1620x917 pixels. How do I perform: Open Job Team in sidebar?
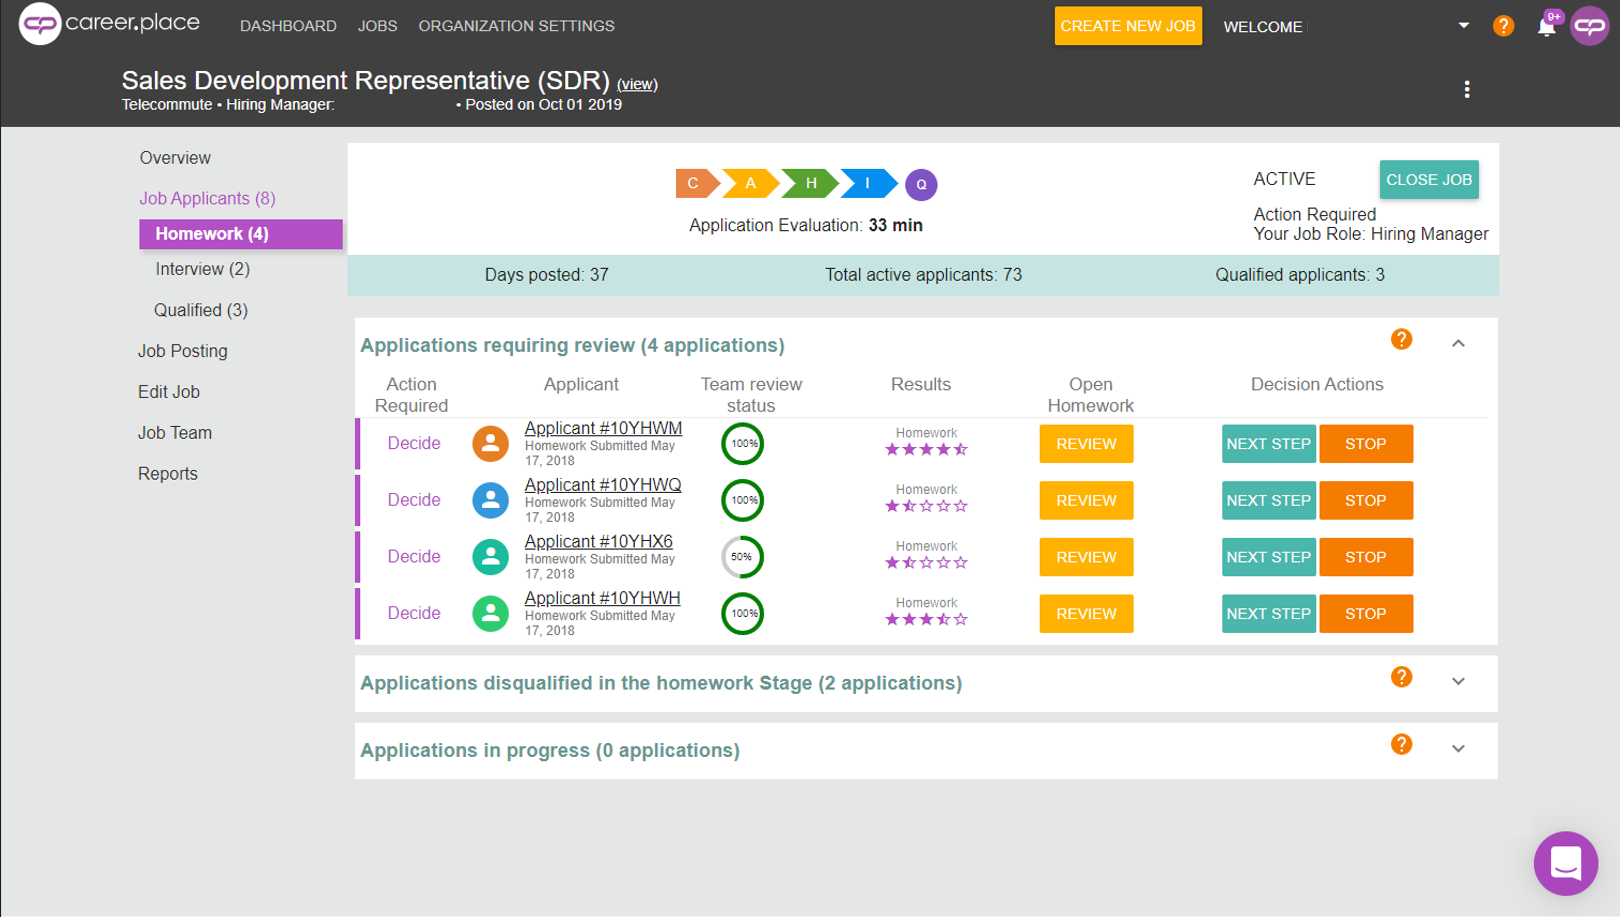pos(175,433)
